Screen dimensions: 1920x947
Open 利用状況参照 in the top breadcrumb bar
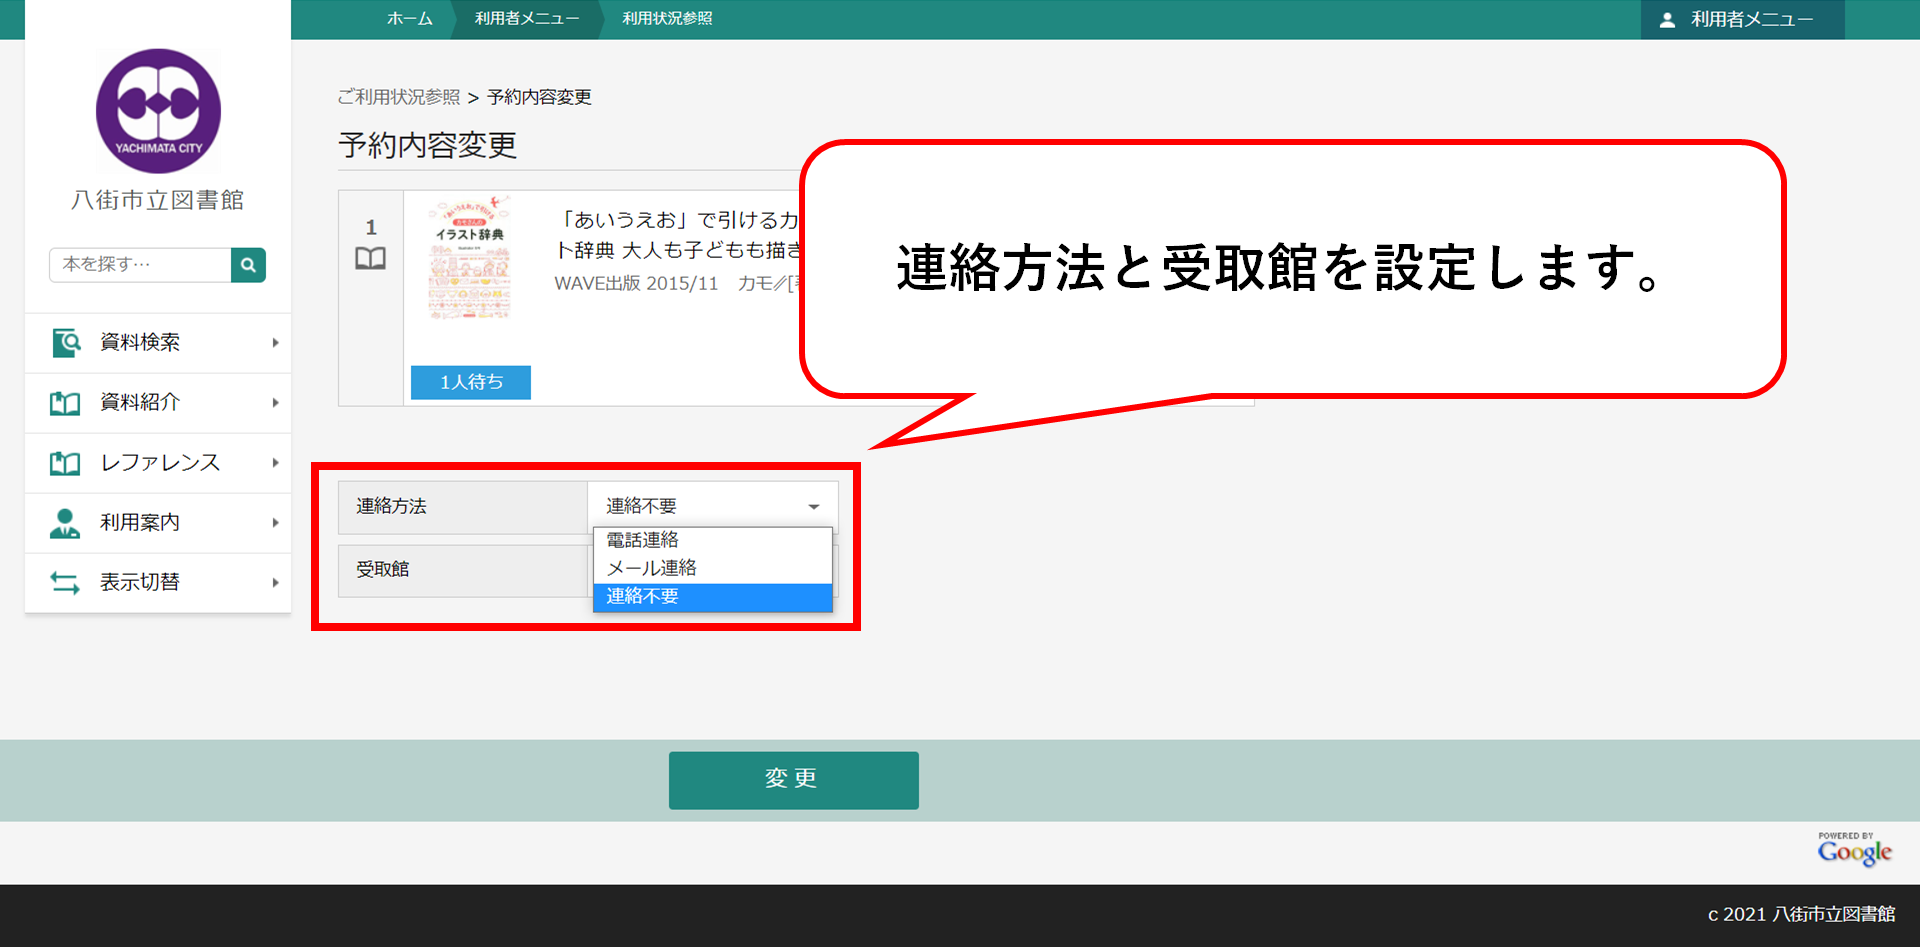(667, 19)
